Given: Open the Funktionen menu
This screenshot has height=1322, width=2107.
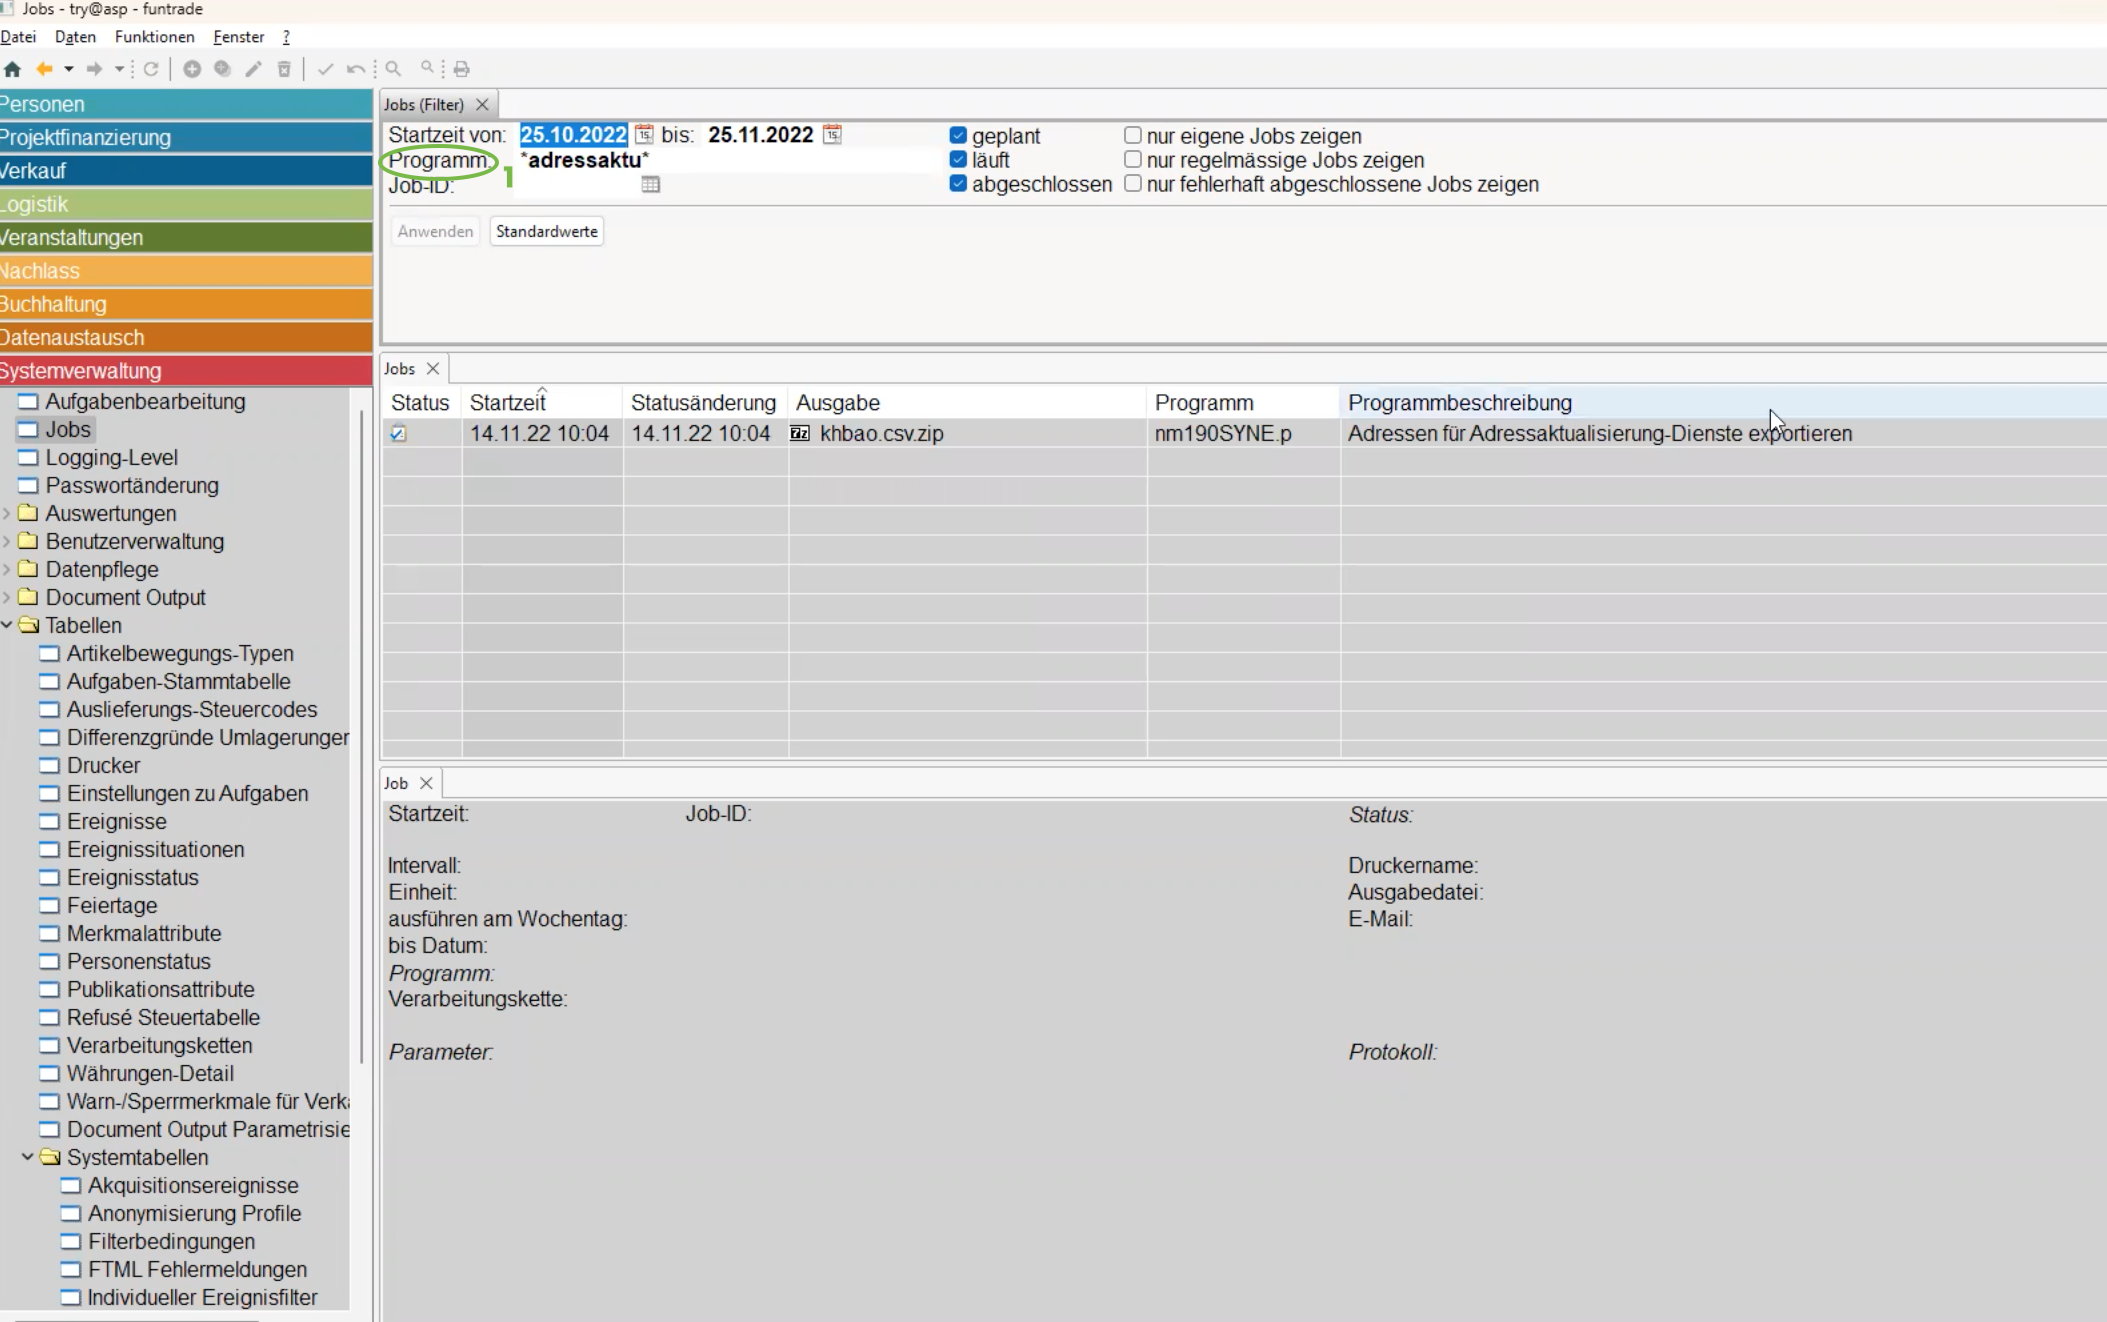Looking at the screenshot, I should (x=154, y=37).
